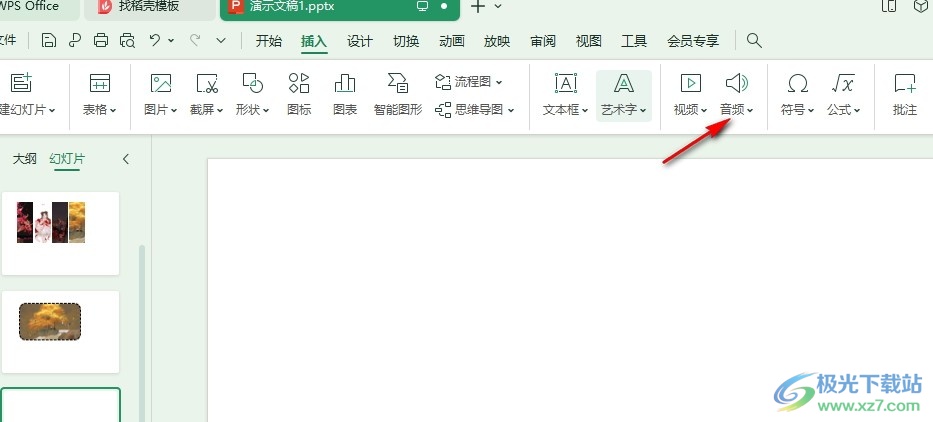933x422 pixels.
Task: Switch to the 审阅 ribbon tab
Action: coord(543,41)
